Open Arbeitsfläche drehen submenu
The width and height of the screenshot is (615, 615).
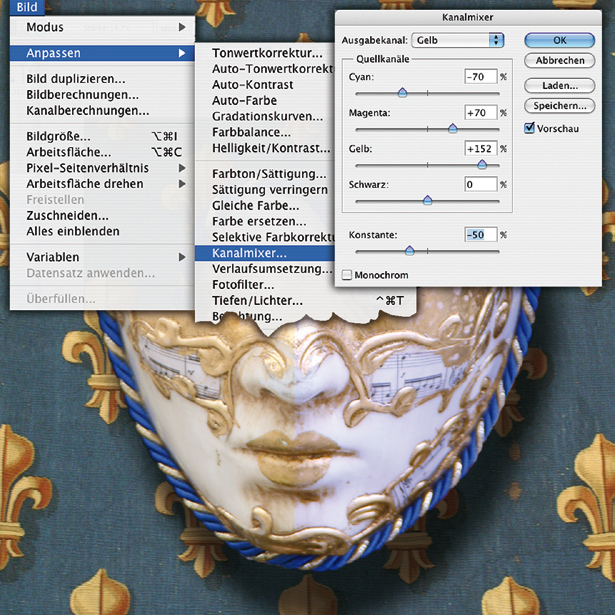click(x=102, y=184)
